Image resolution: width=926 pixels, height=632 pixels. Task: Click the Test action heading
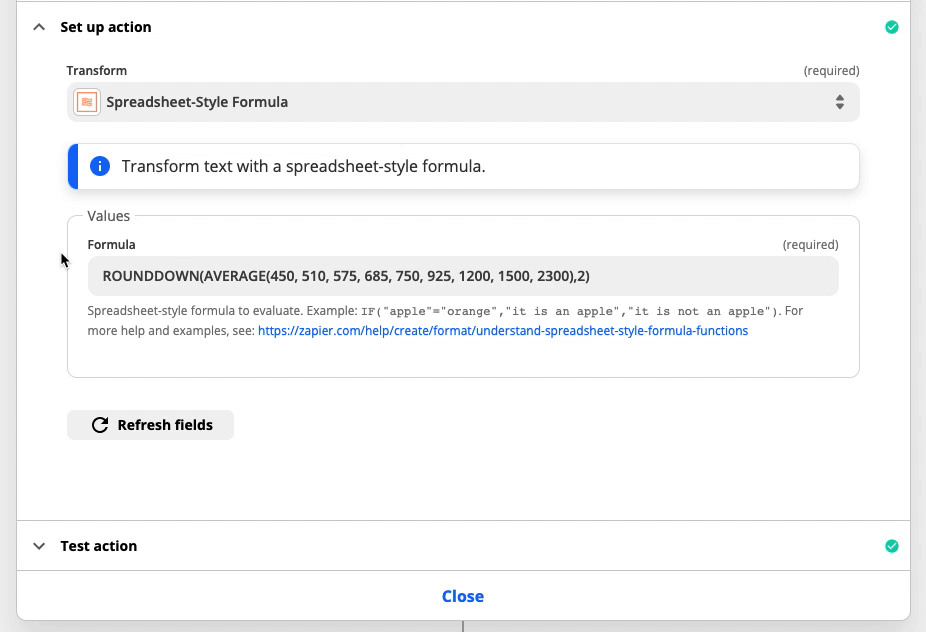(x=99, y=546)
